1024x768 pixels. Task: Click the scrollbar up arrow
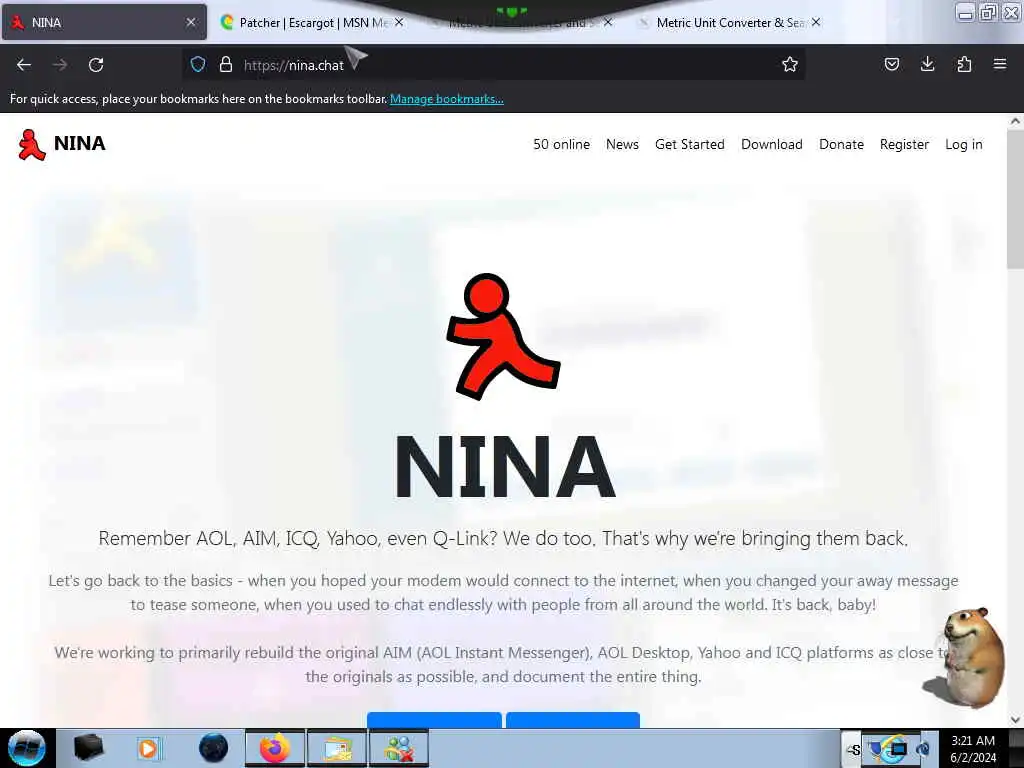tap(1015, 121)
